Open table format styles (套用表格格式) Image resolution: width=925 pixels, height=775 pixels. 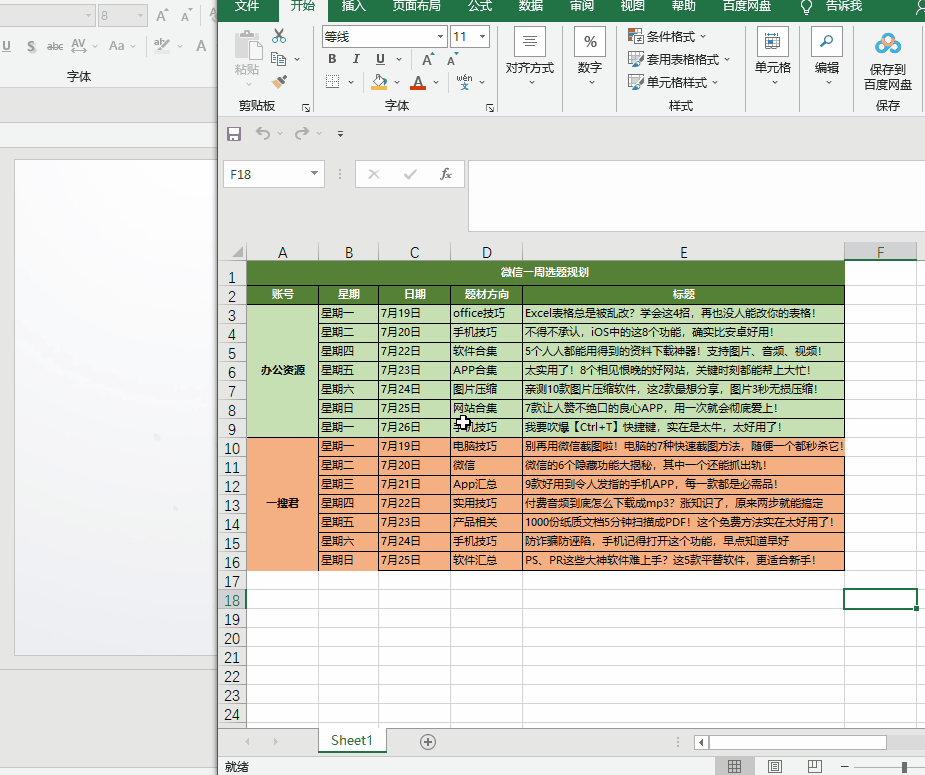[x=679, y=60]
